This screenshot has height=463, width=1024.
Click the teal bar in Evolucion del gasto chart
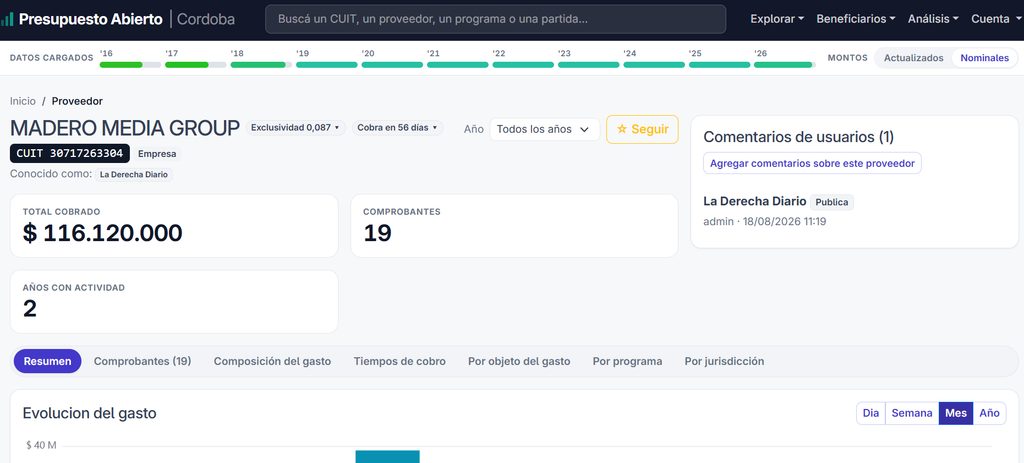pyautogui.click(x=387, y=456)
